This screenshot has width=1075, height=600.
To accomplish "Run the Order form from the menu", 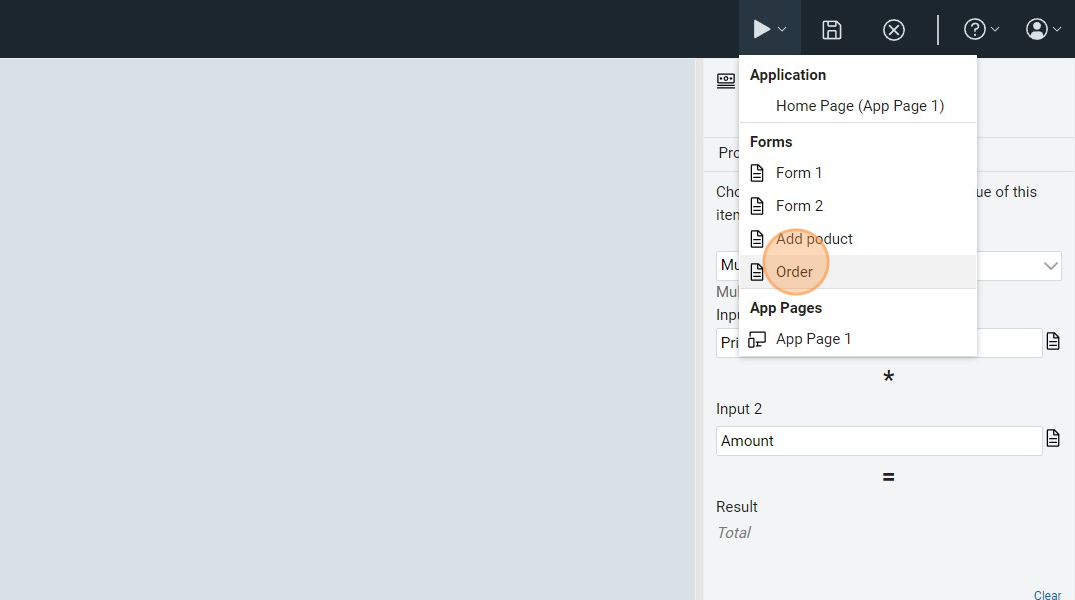I will point(794,272).
